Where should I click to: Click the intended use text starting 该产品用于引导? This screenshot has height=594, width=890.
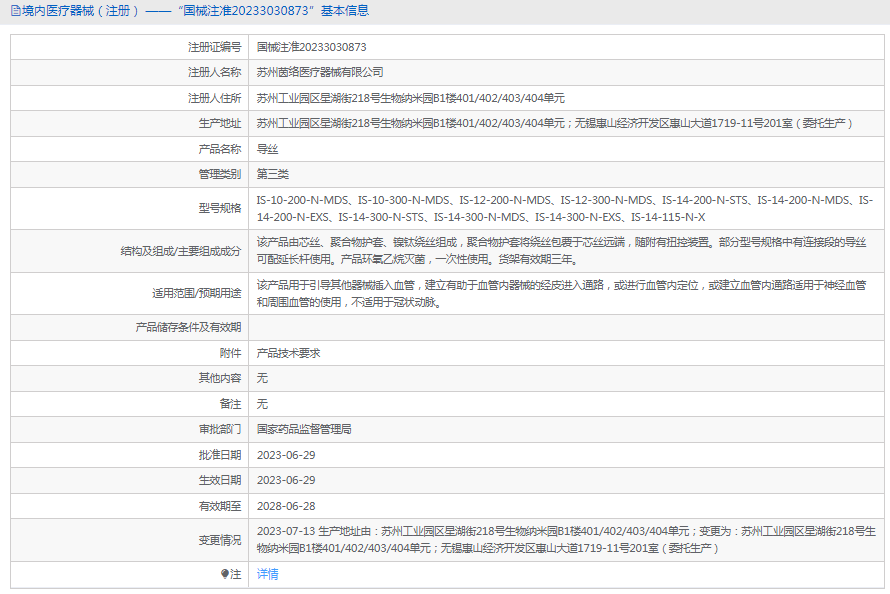[561, 293]
